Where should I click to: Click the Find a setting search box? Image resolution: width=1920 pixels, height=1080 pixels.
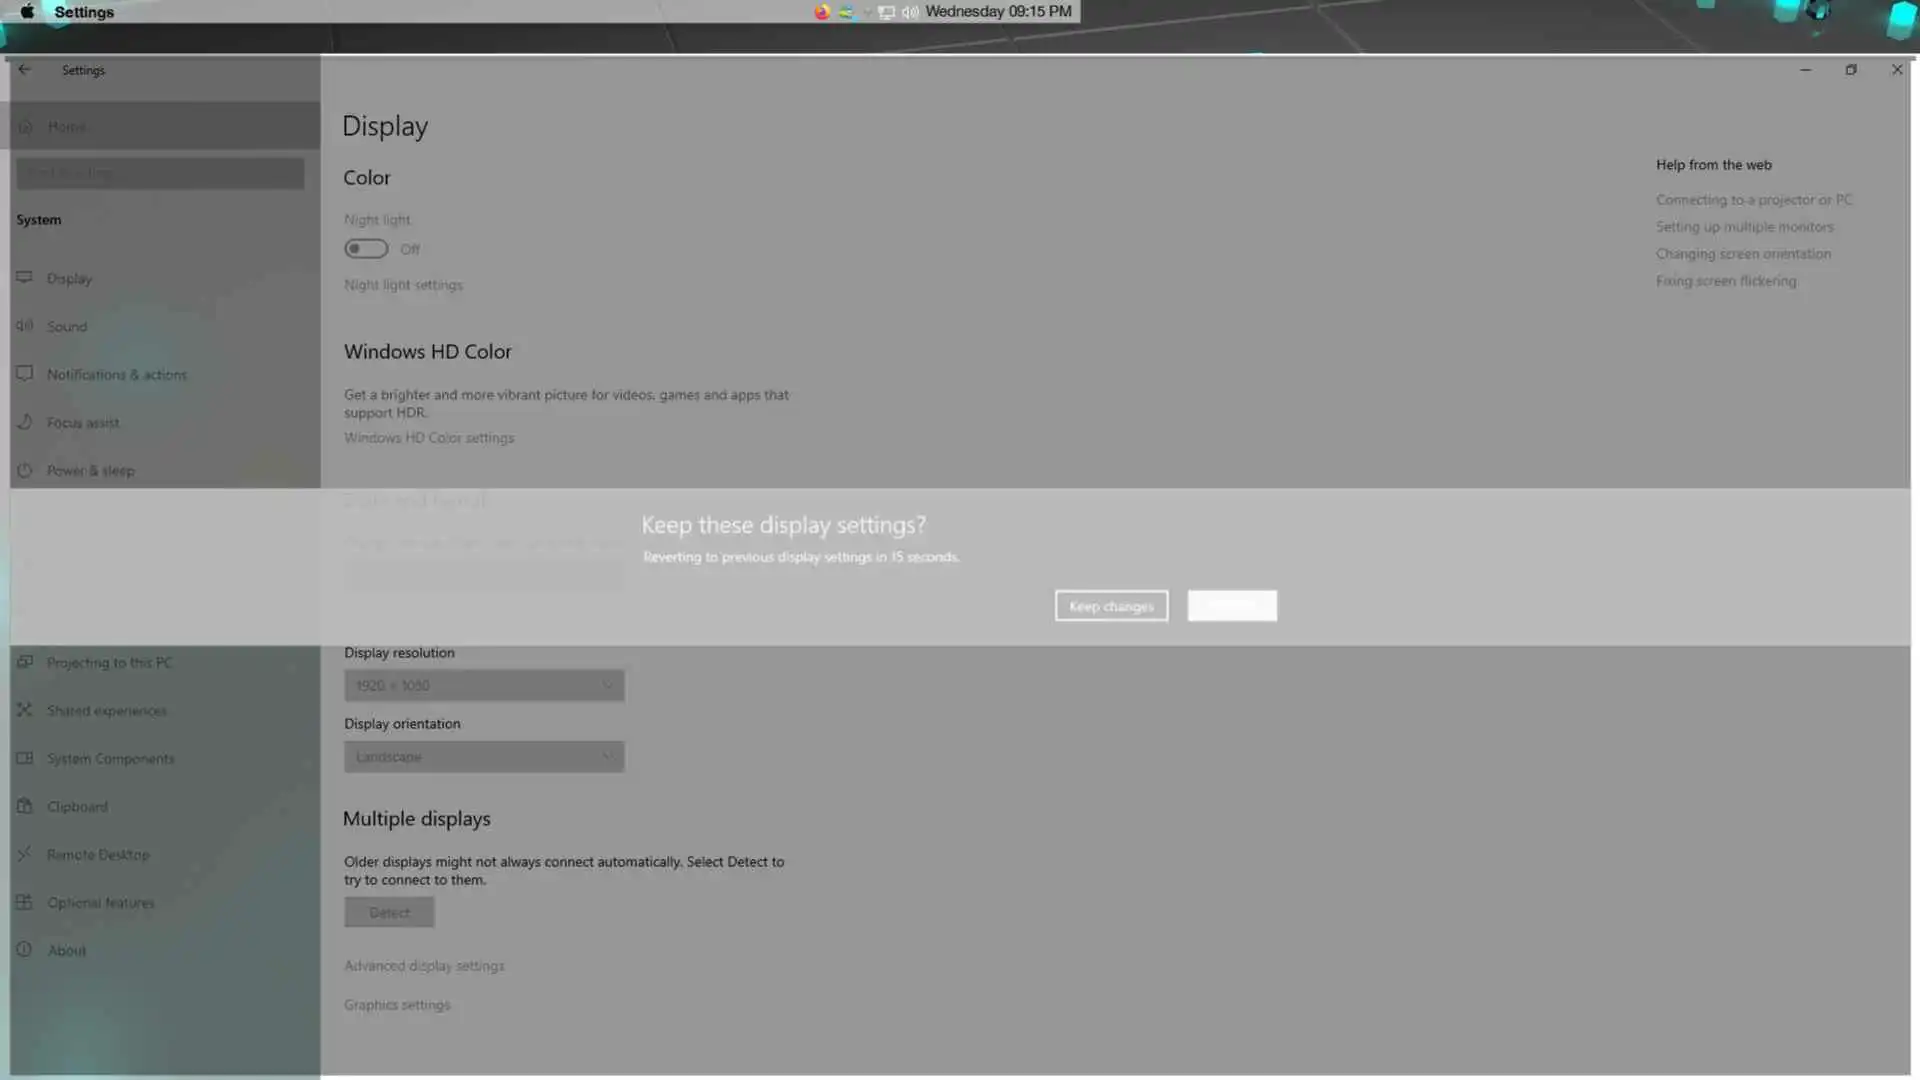click(160, 173)
